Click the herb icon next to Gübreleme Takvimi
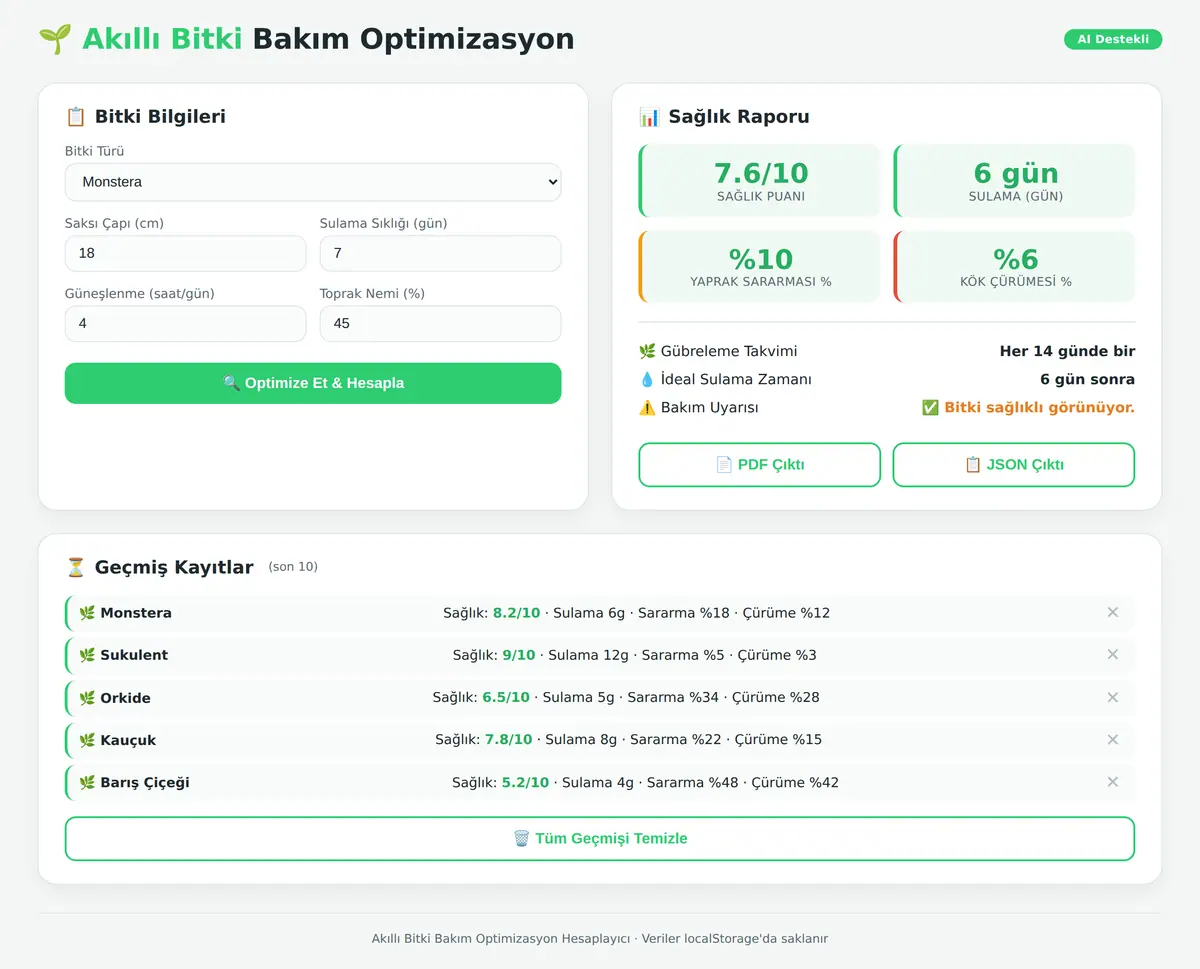The width and height of the screenshot is (1200, 969). tap(647, 351)
